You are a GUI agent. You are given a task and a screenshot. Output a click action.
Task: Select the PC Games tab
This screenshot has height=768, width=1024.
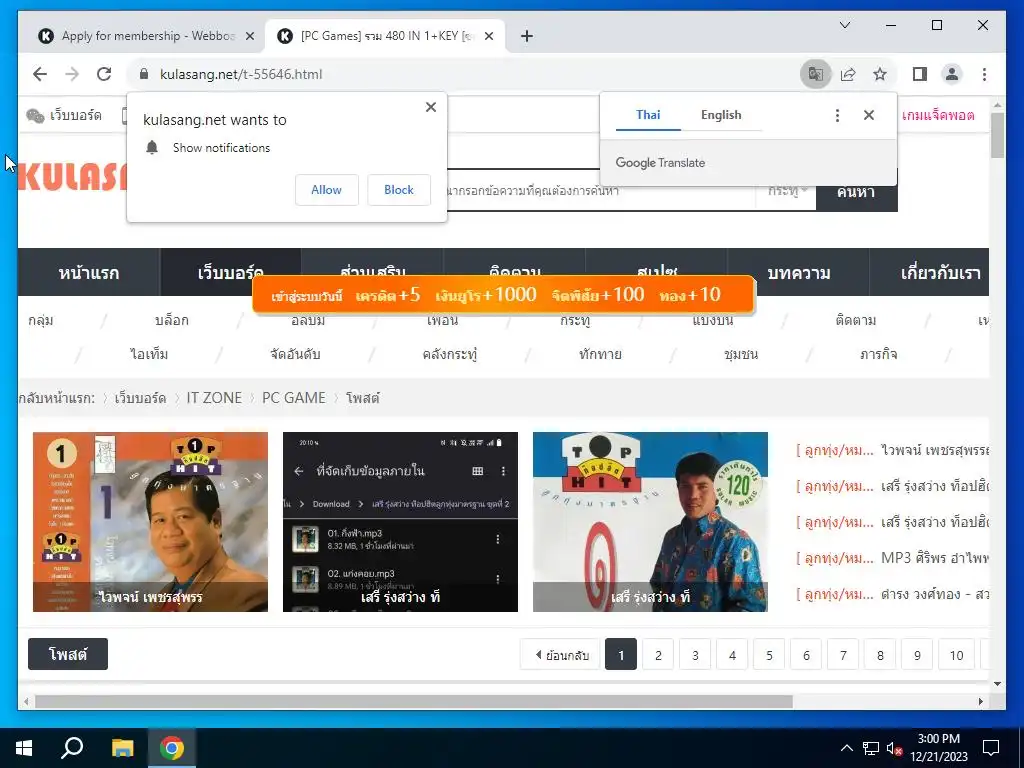(x=385, y=36)
